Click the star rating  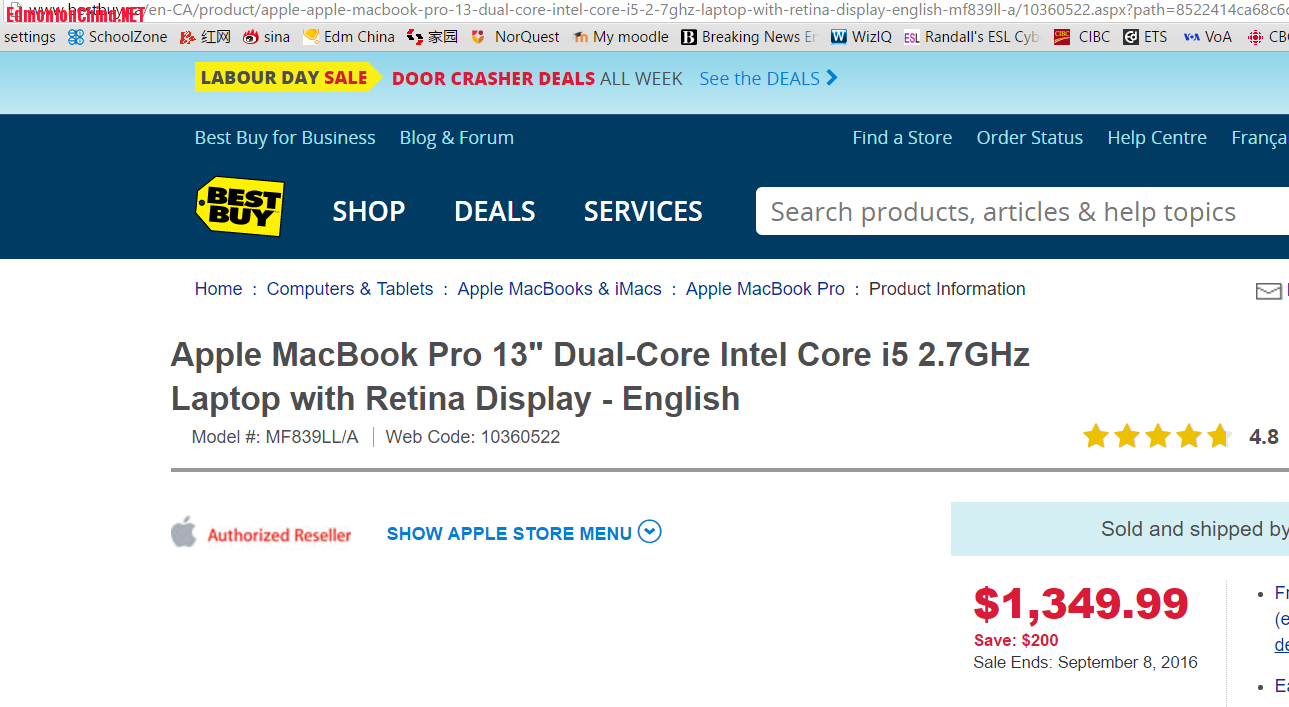click(1157, 437)
